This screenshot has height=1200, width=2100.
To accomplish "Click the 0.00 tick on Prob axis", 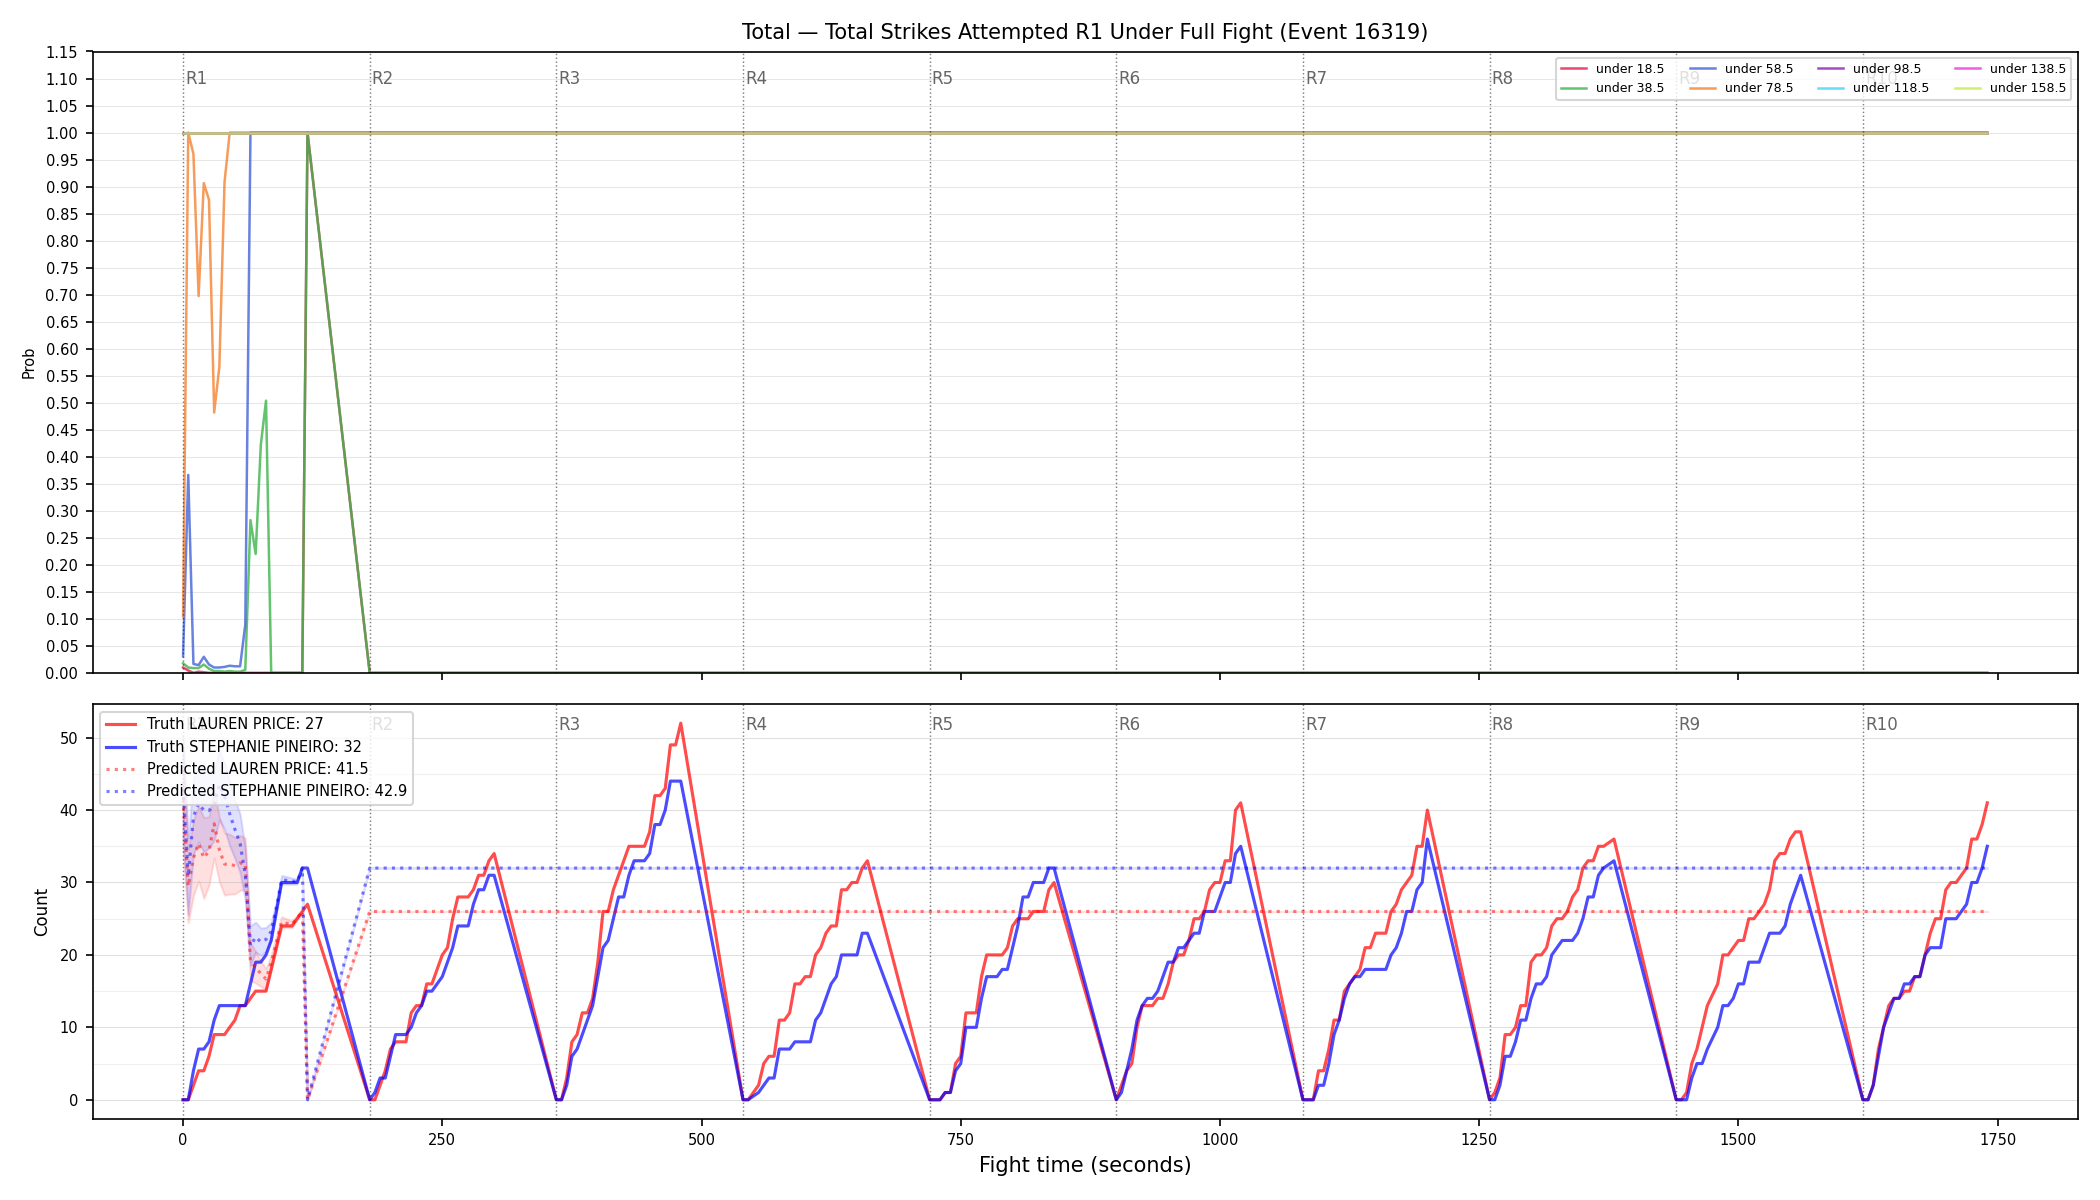I will (61, 673).
